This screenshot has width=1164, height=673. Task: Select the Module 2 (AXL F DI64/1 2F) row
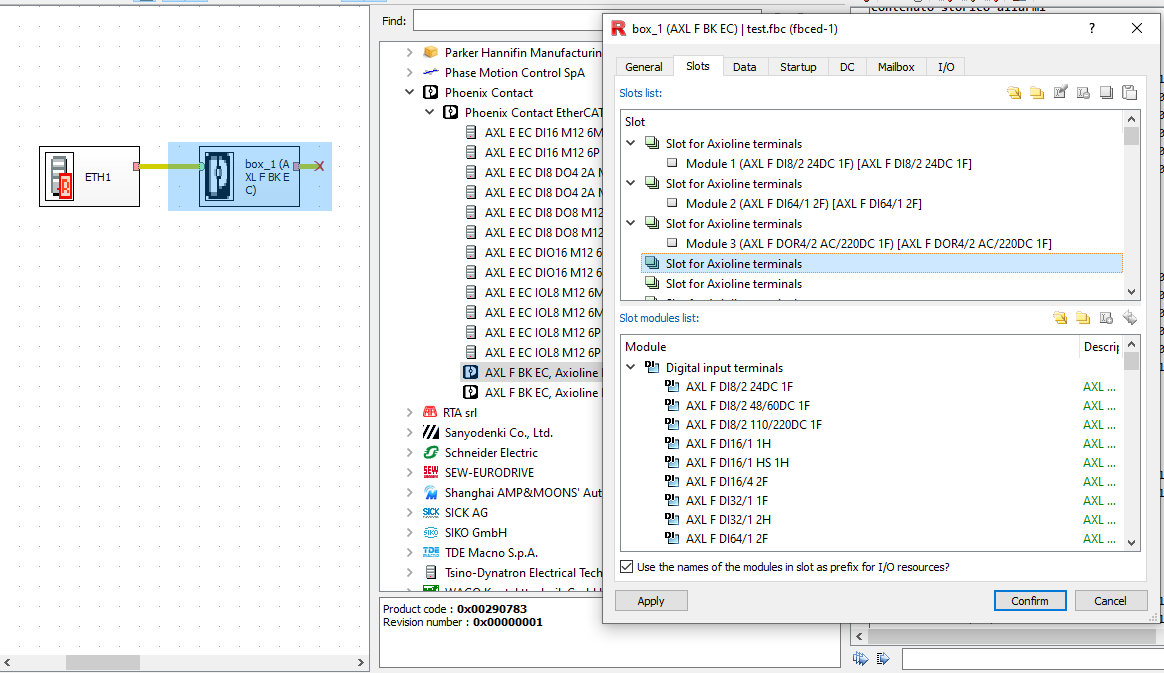(803, 203)
